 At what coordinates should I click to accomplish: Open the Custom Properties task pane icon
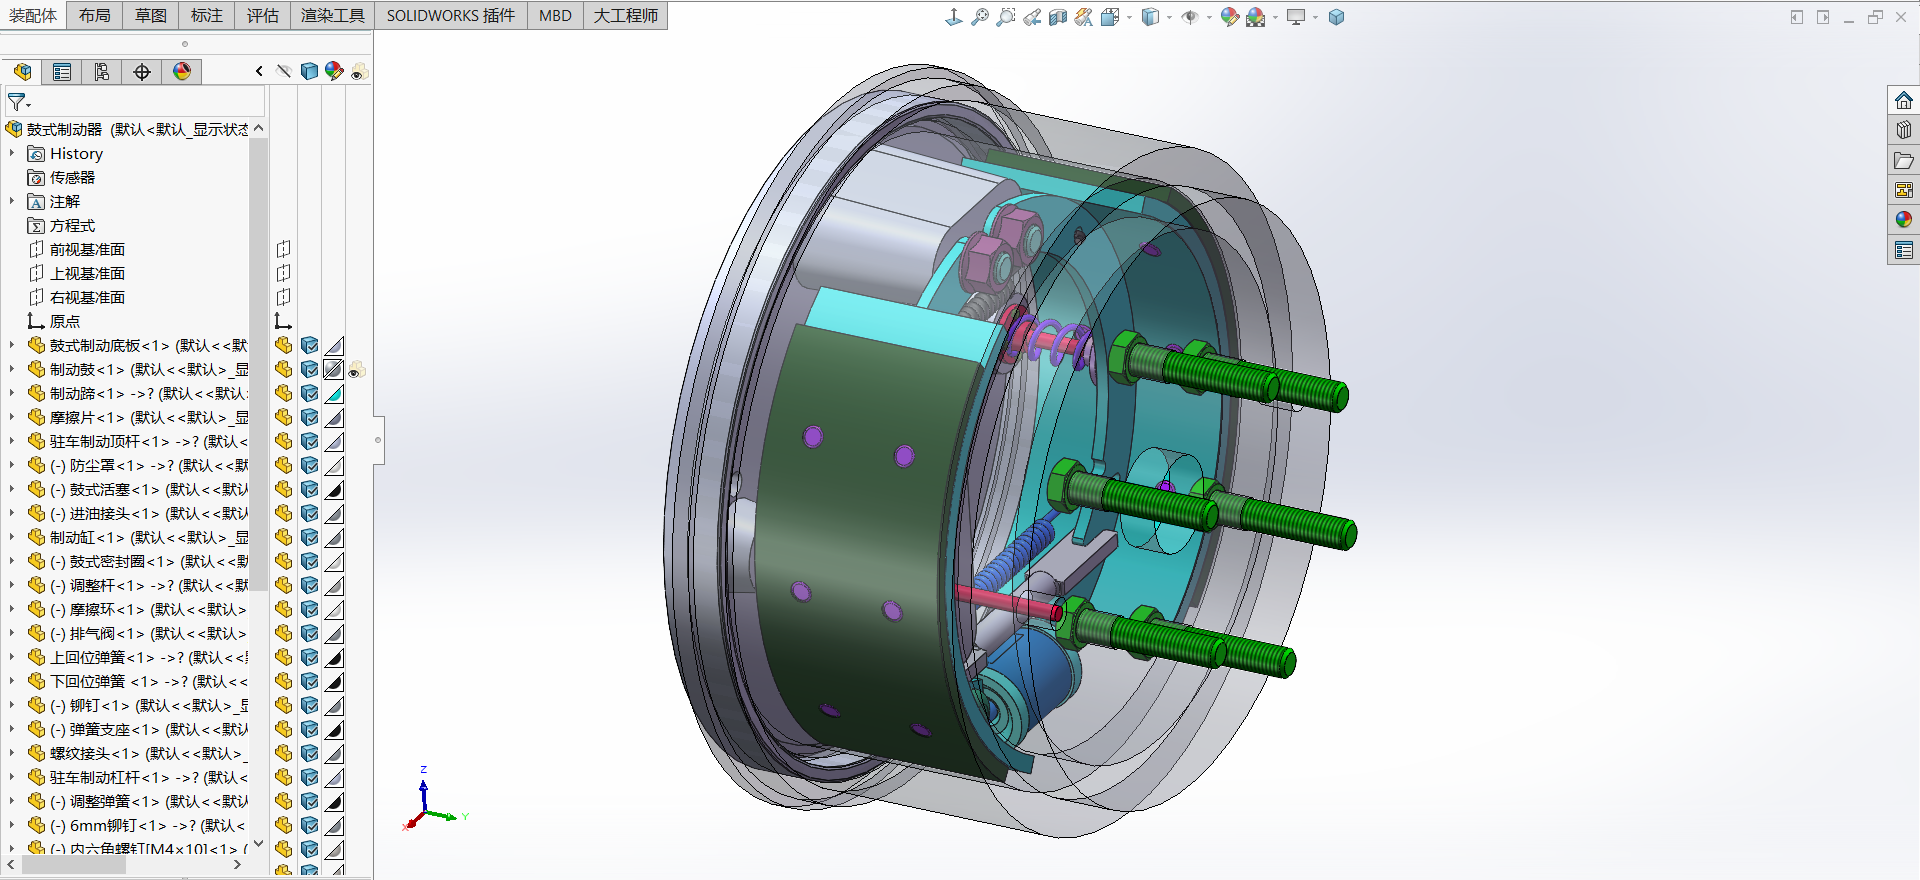pyautogui.click(x=1904, y=250)
